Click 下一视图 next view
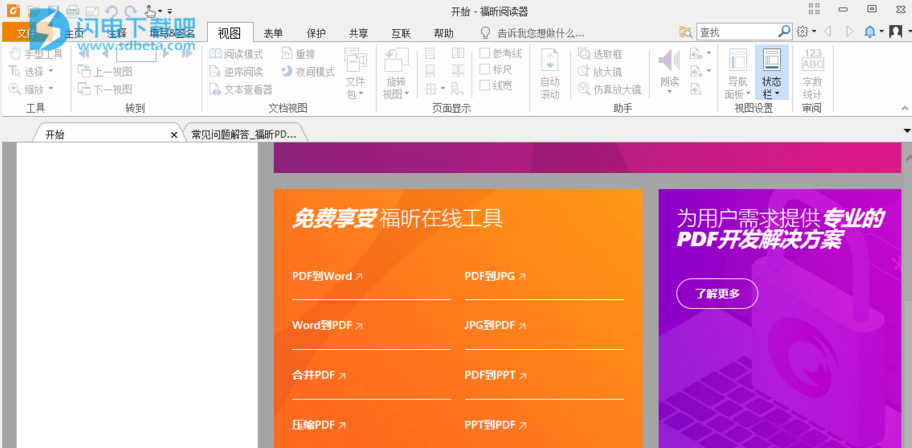Viewport: 912px width, 448px height. click(105, 90)
